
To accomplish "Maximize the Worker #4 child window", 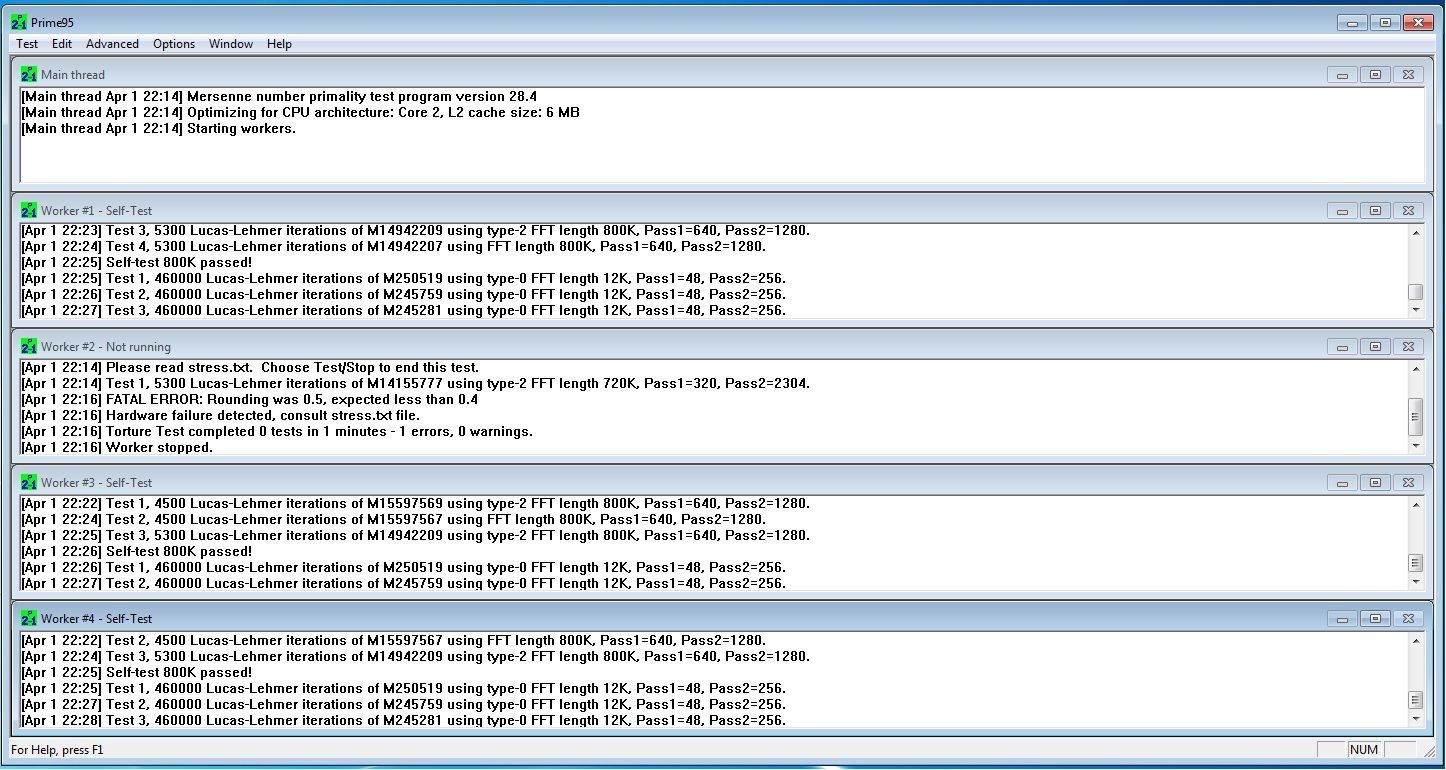I will 1375,618.
